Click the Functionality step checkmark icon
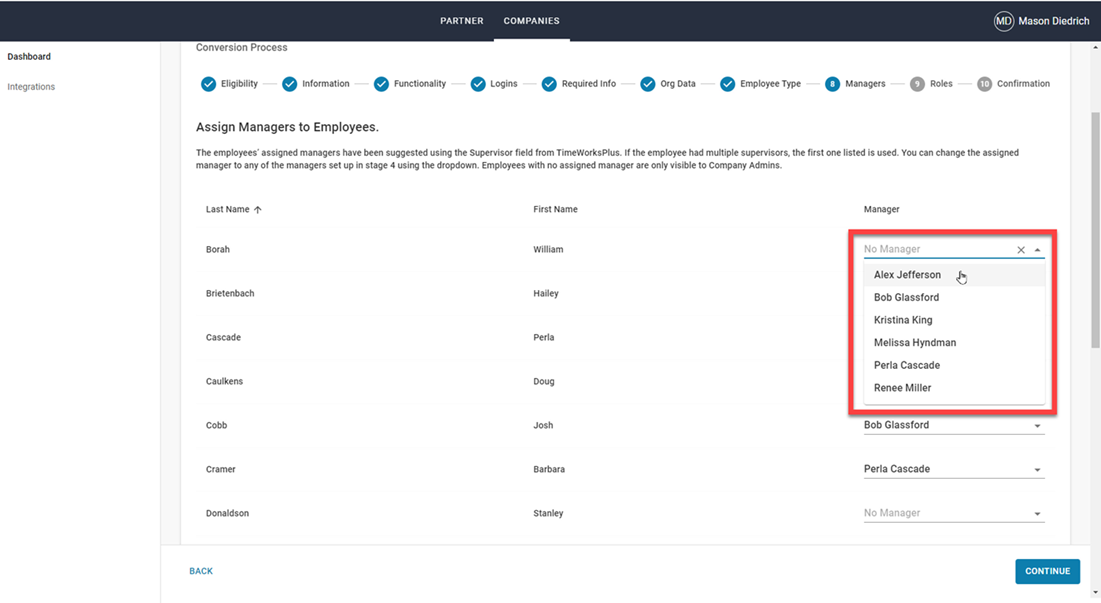 coord(381,84)
